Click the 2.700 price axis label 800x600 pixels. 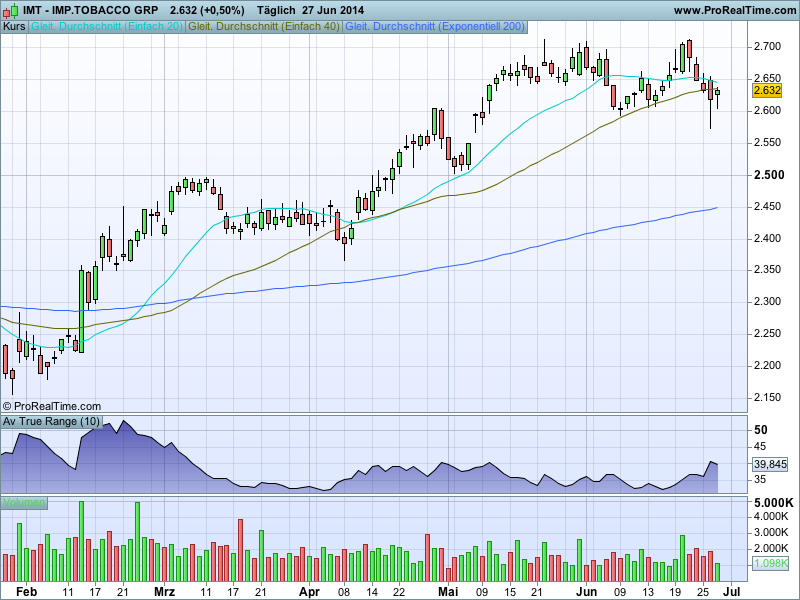767,47
